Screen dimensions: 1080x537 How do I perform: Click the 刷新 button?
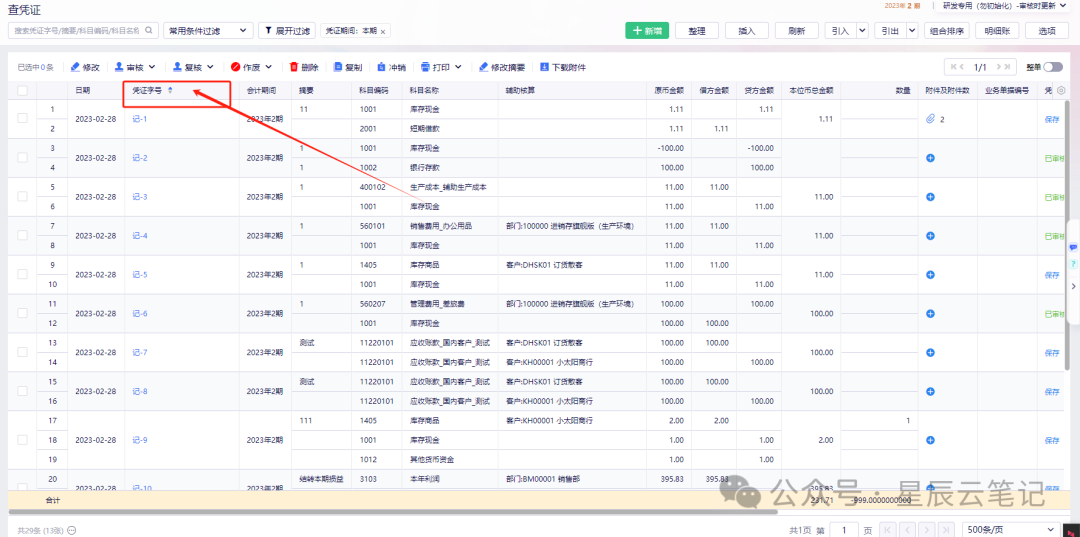point(797,30)
